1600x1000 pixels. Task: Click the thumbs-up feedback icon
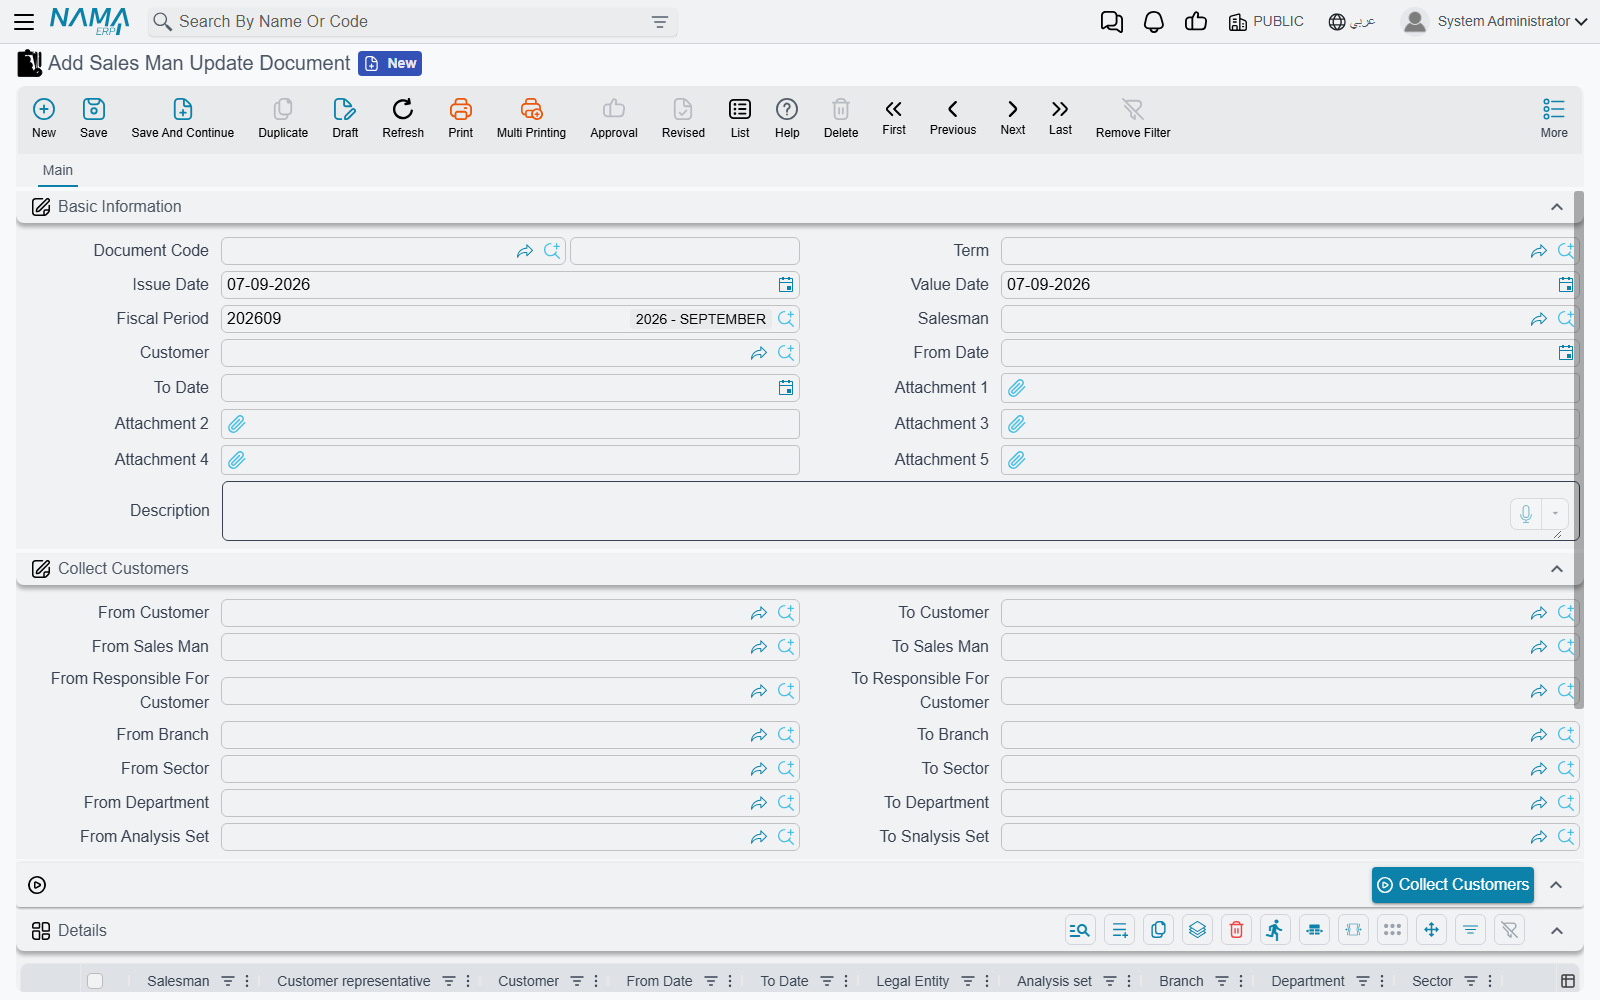click(1196, 21)
